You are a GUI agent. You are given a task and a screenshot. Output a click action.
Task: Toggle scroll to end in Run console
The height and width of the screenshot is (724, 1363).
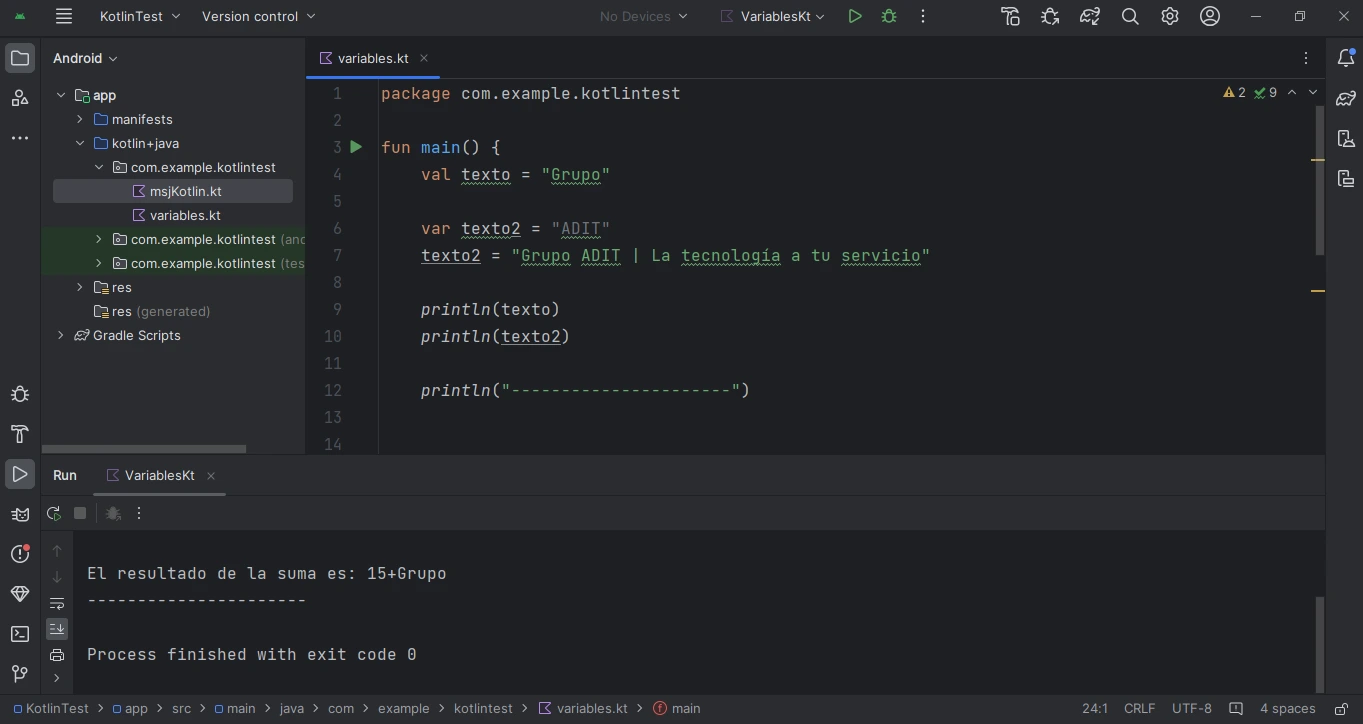click(x=57, y=629)
